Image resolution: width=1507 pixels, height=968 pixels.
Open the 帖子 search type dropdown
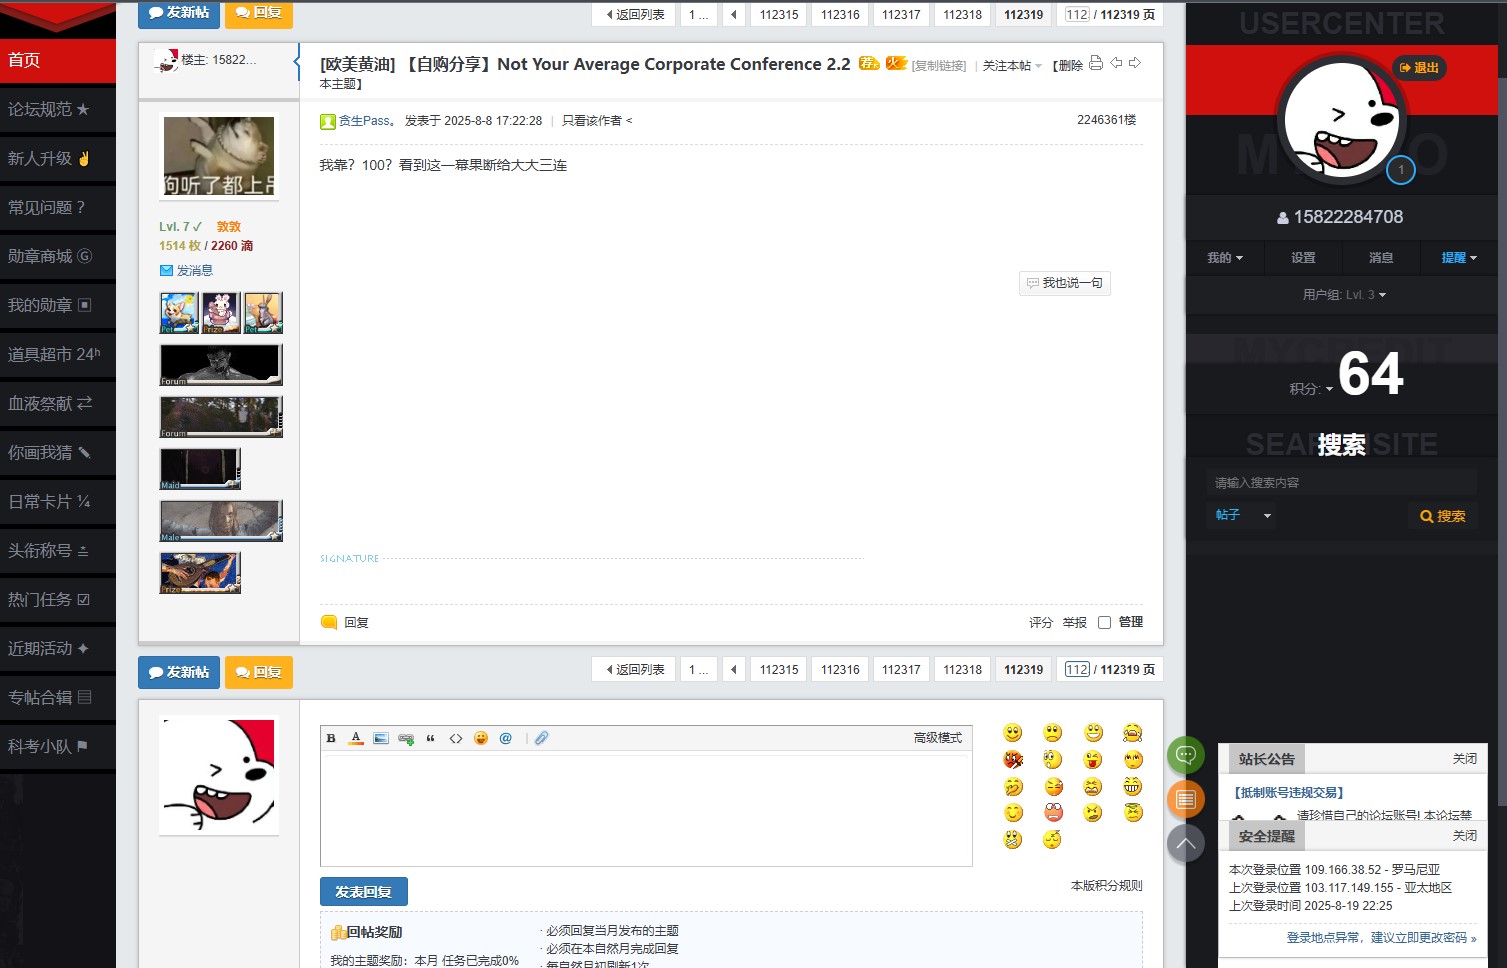pyautogui.click(x=1243, y=515)
